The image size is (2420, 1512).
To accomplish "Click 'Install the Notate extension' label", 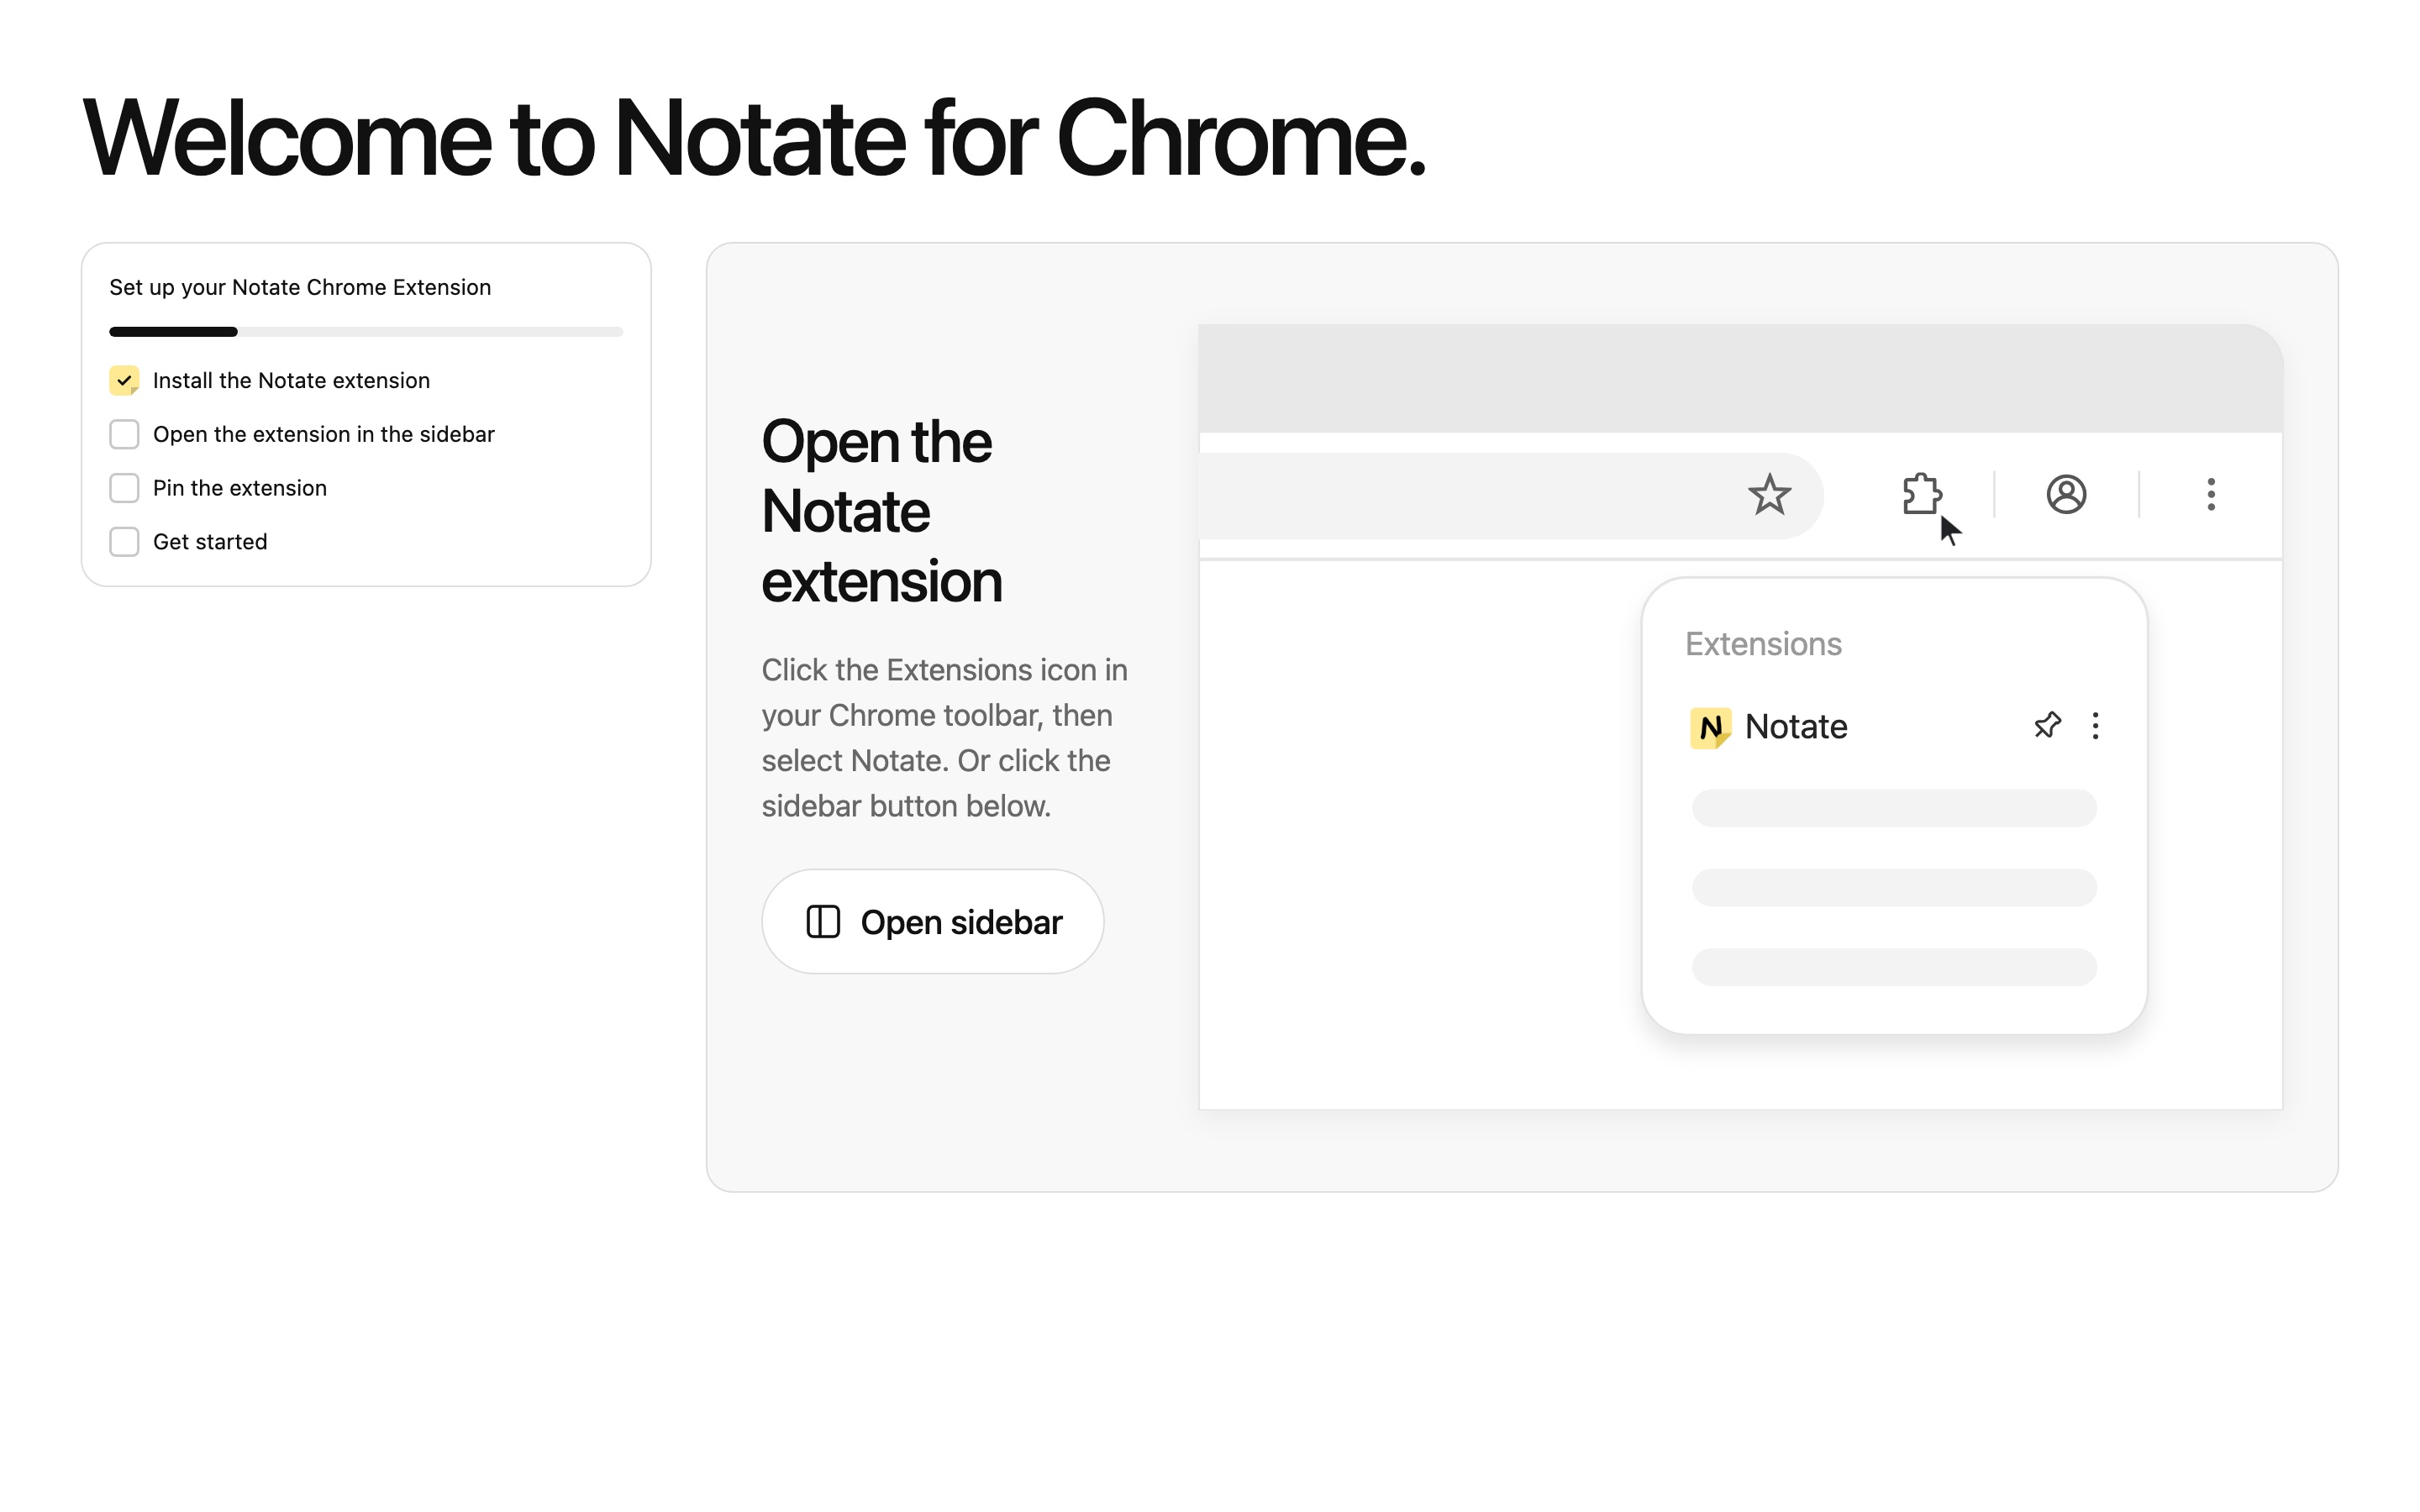I will tap(291, 380).
